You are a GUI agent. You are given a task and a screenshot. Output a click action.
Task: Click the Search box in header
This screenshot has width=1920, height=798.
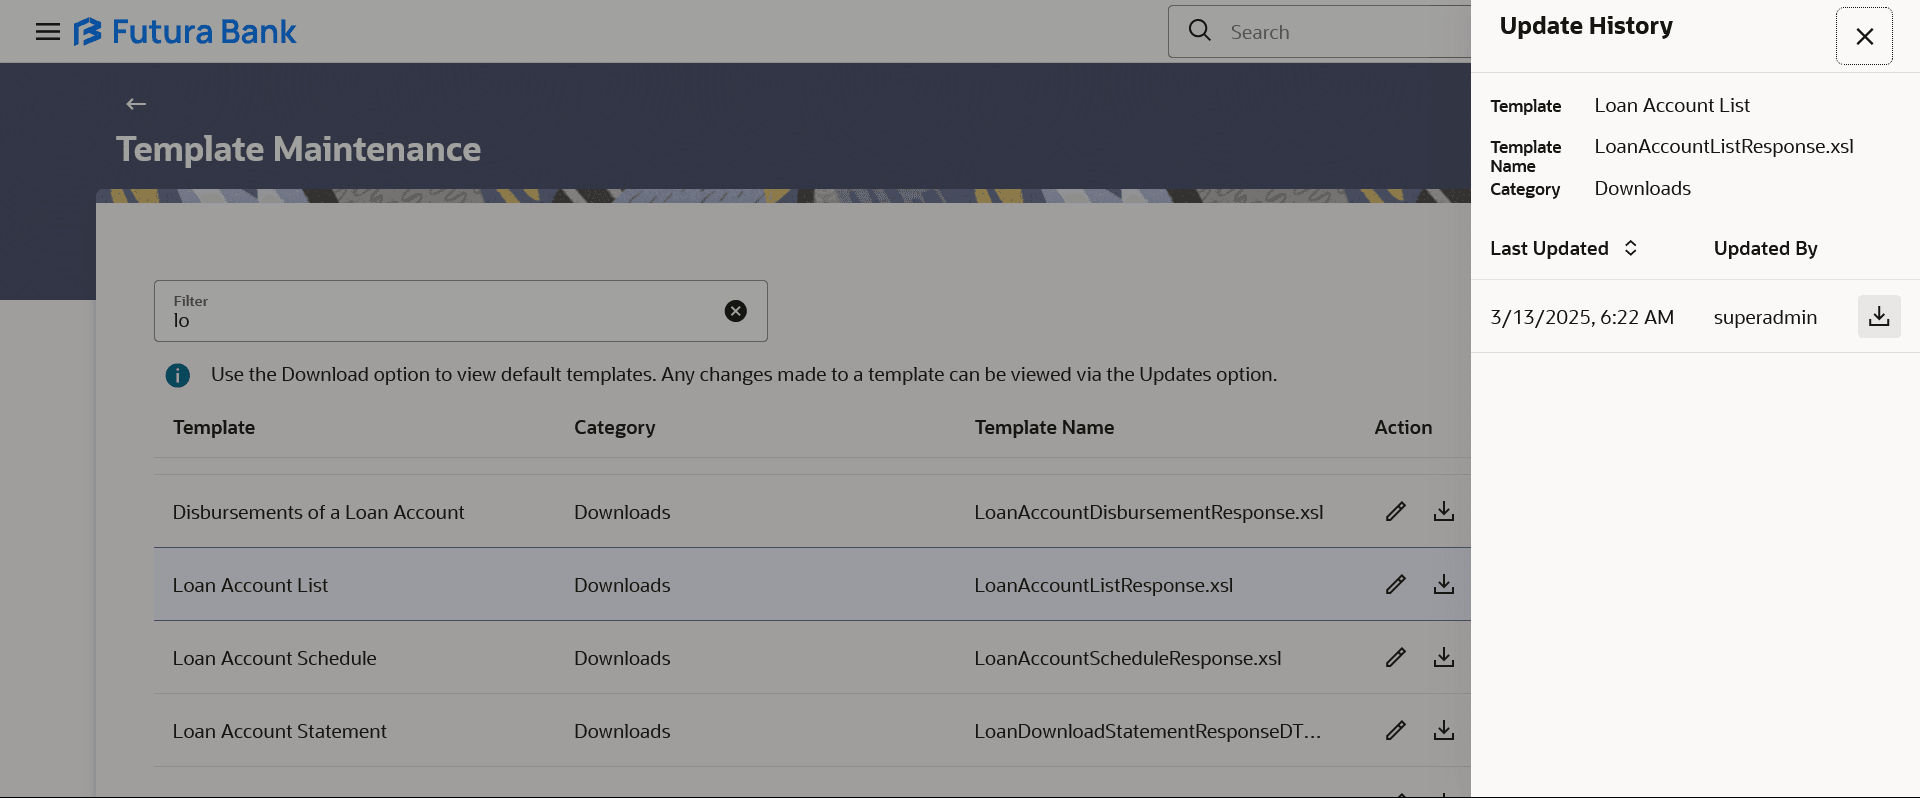click(x=1320, y=31)
